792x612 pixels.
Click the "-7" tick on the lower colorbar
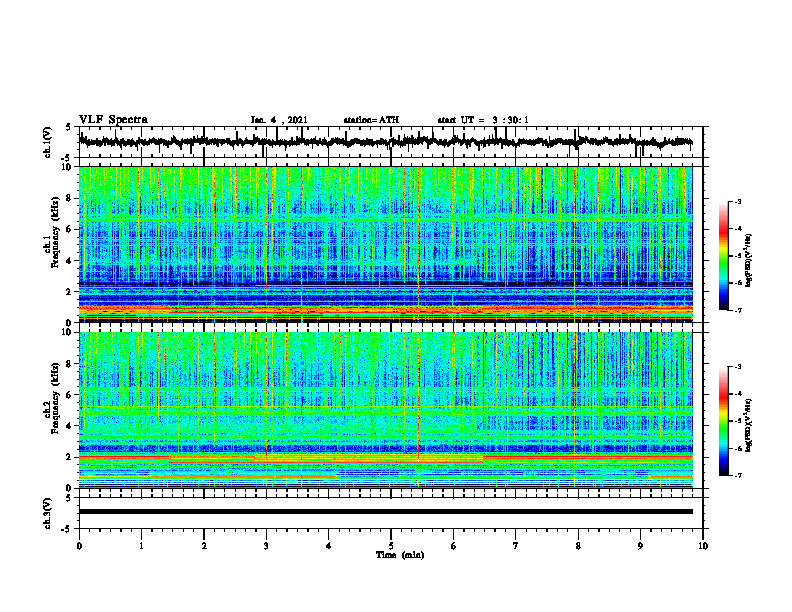(738, 475)
